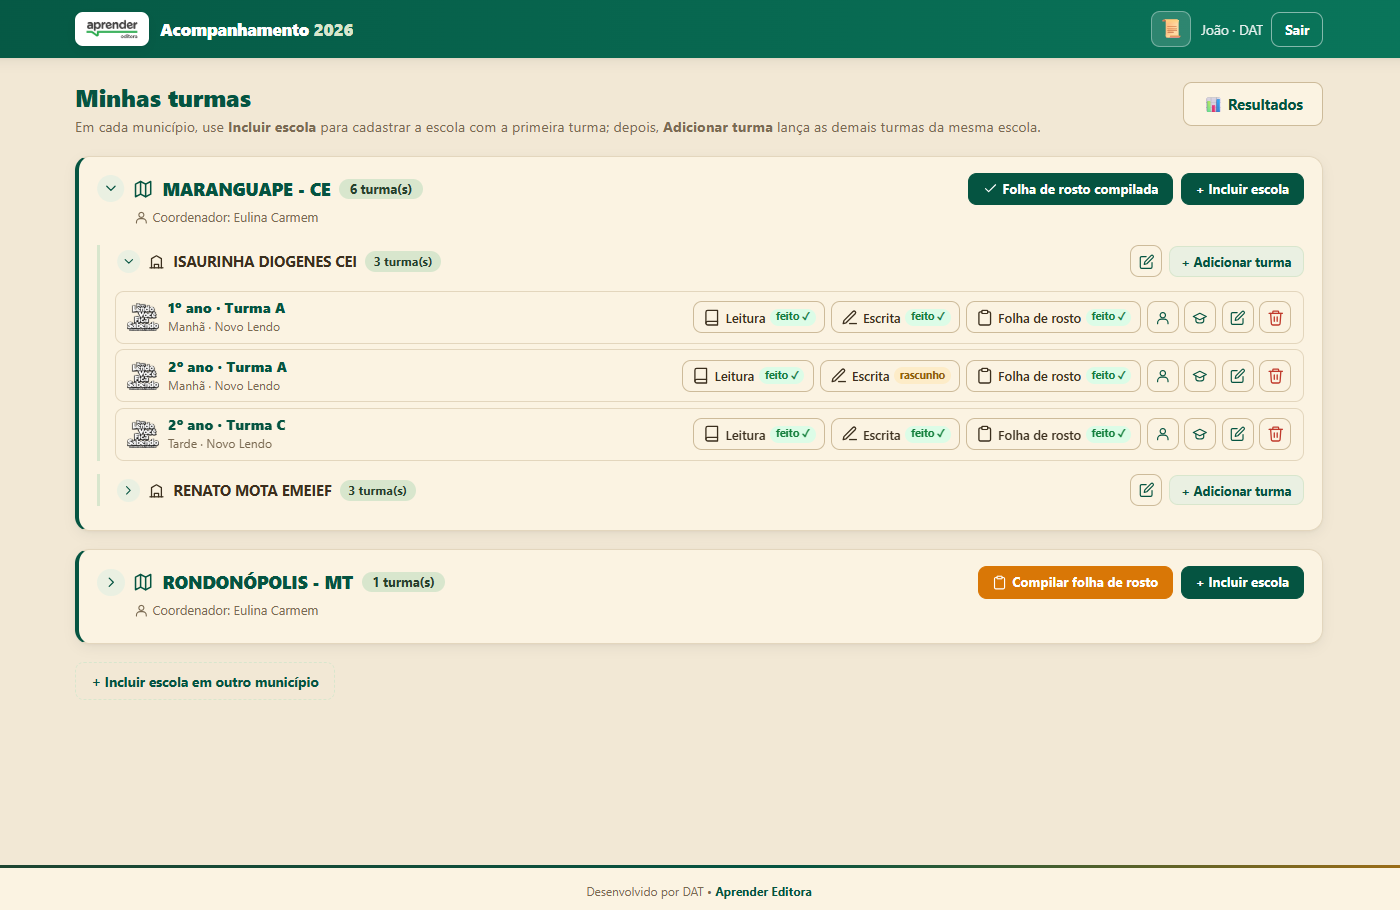
Task: Click the scroll icon next to João · DAT
Action: [1171, 30]
